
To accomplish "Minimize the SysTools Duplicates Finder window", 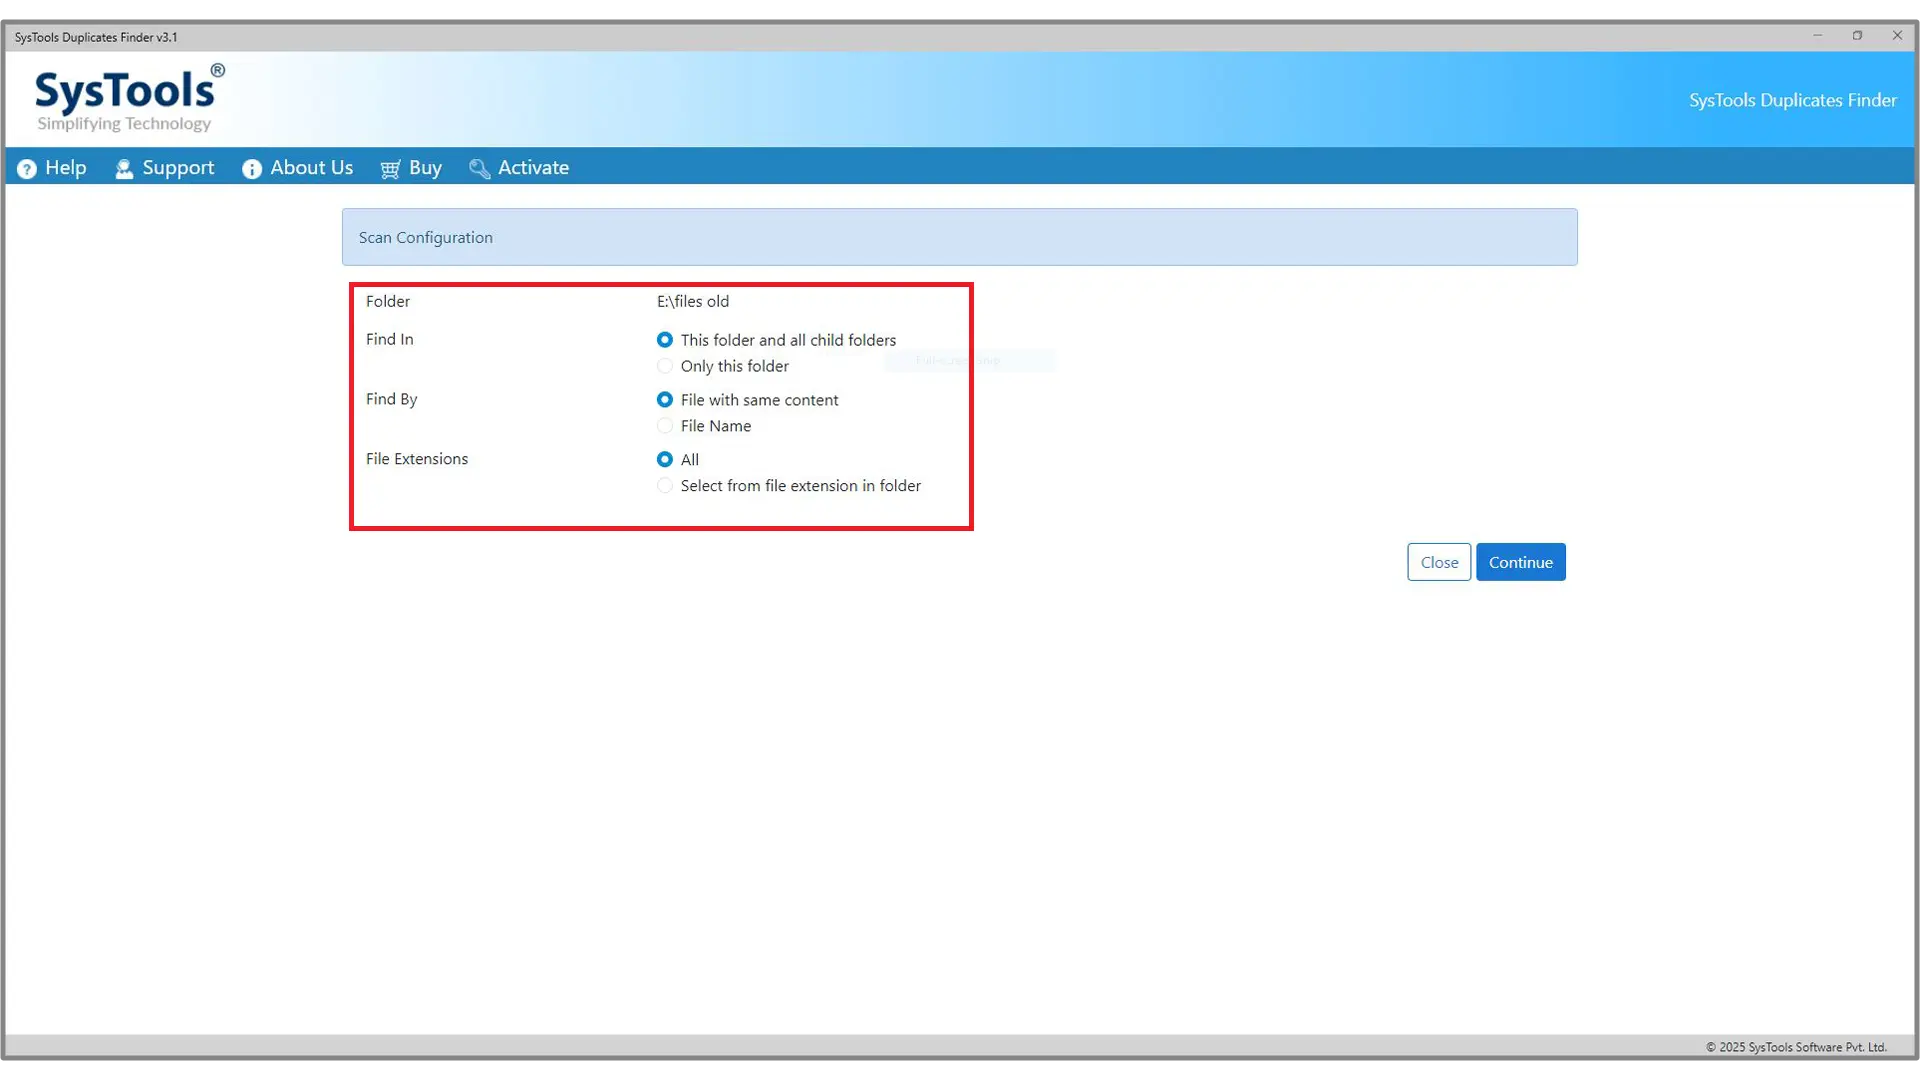I will coord(1818,36).
